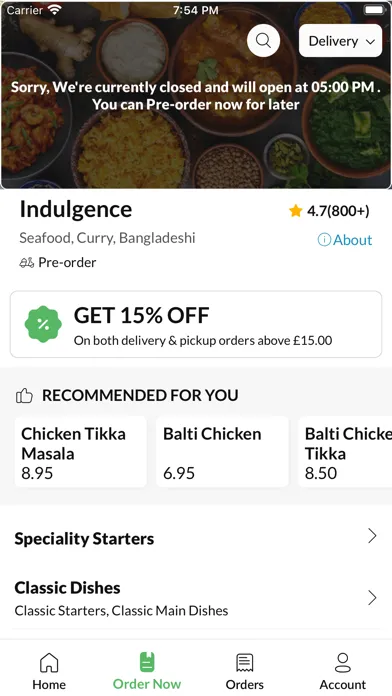Select Chicken Tikka Masala card
392x696 pixels.
pyautogui.click(x=81, y=452)
